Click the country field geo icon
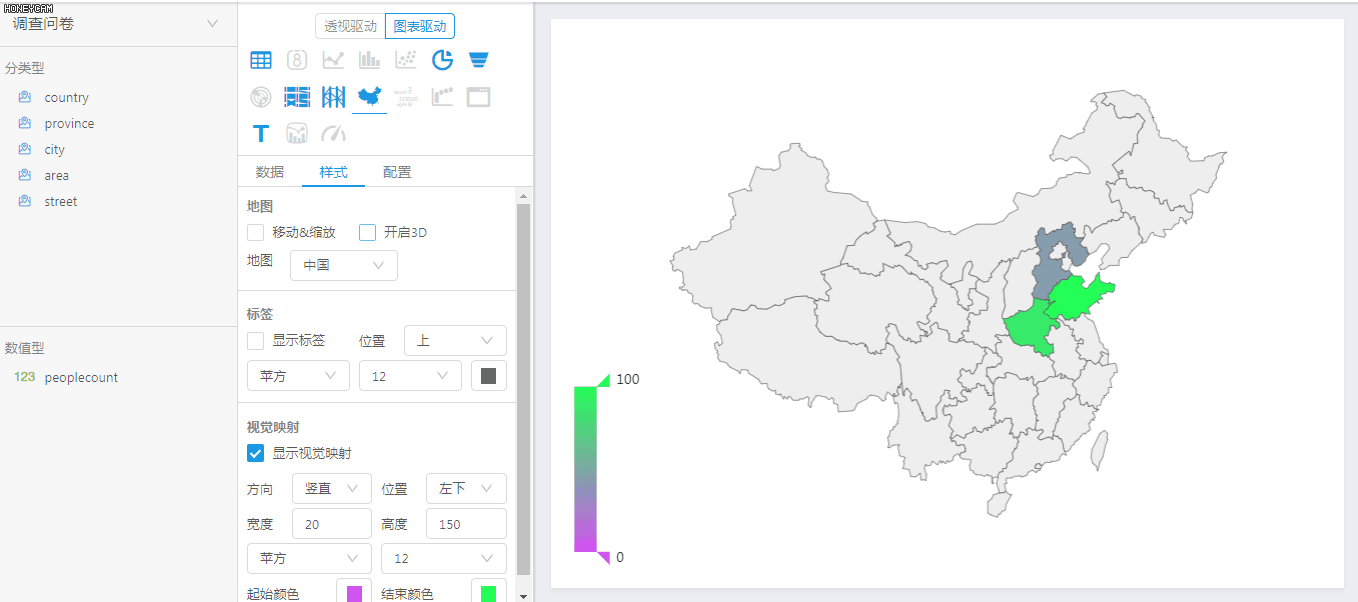 25,97
